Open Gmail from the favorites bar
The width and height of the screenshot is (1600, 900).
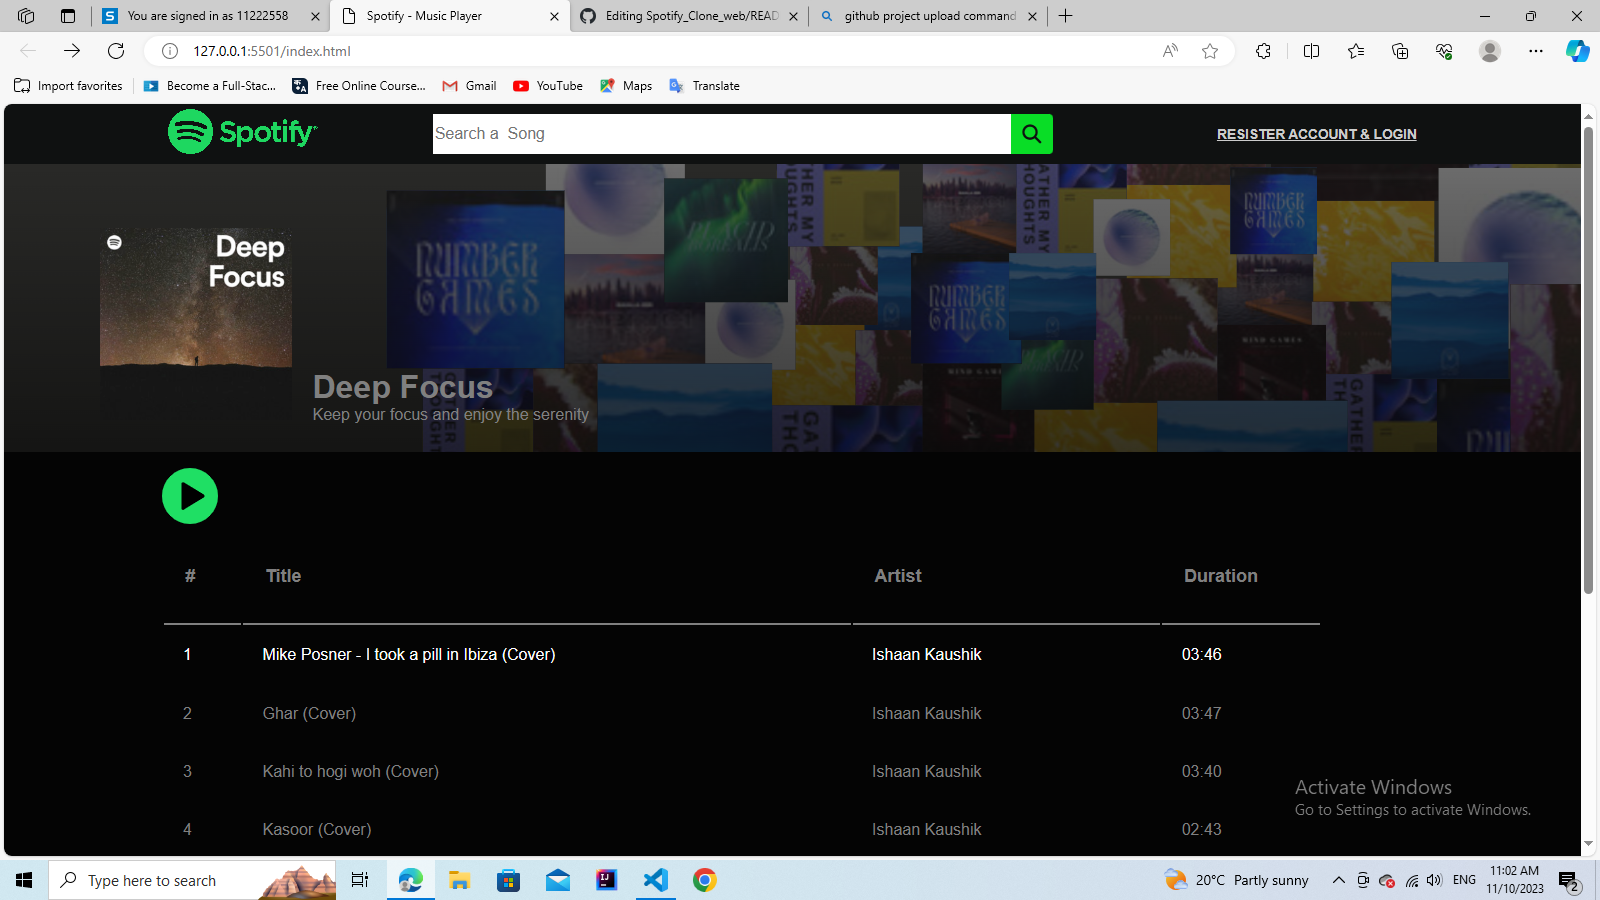[468, 86]
